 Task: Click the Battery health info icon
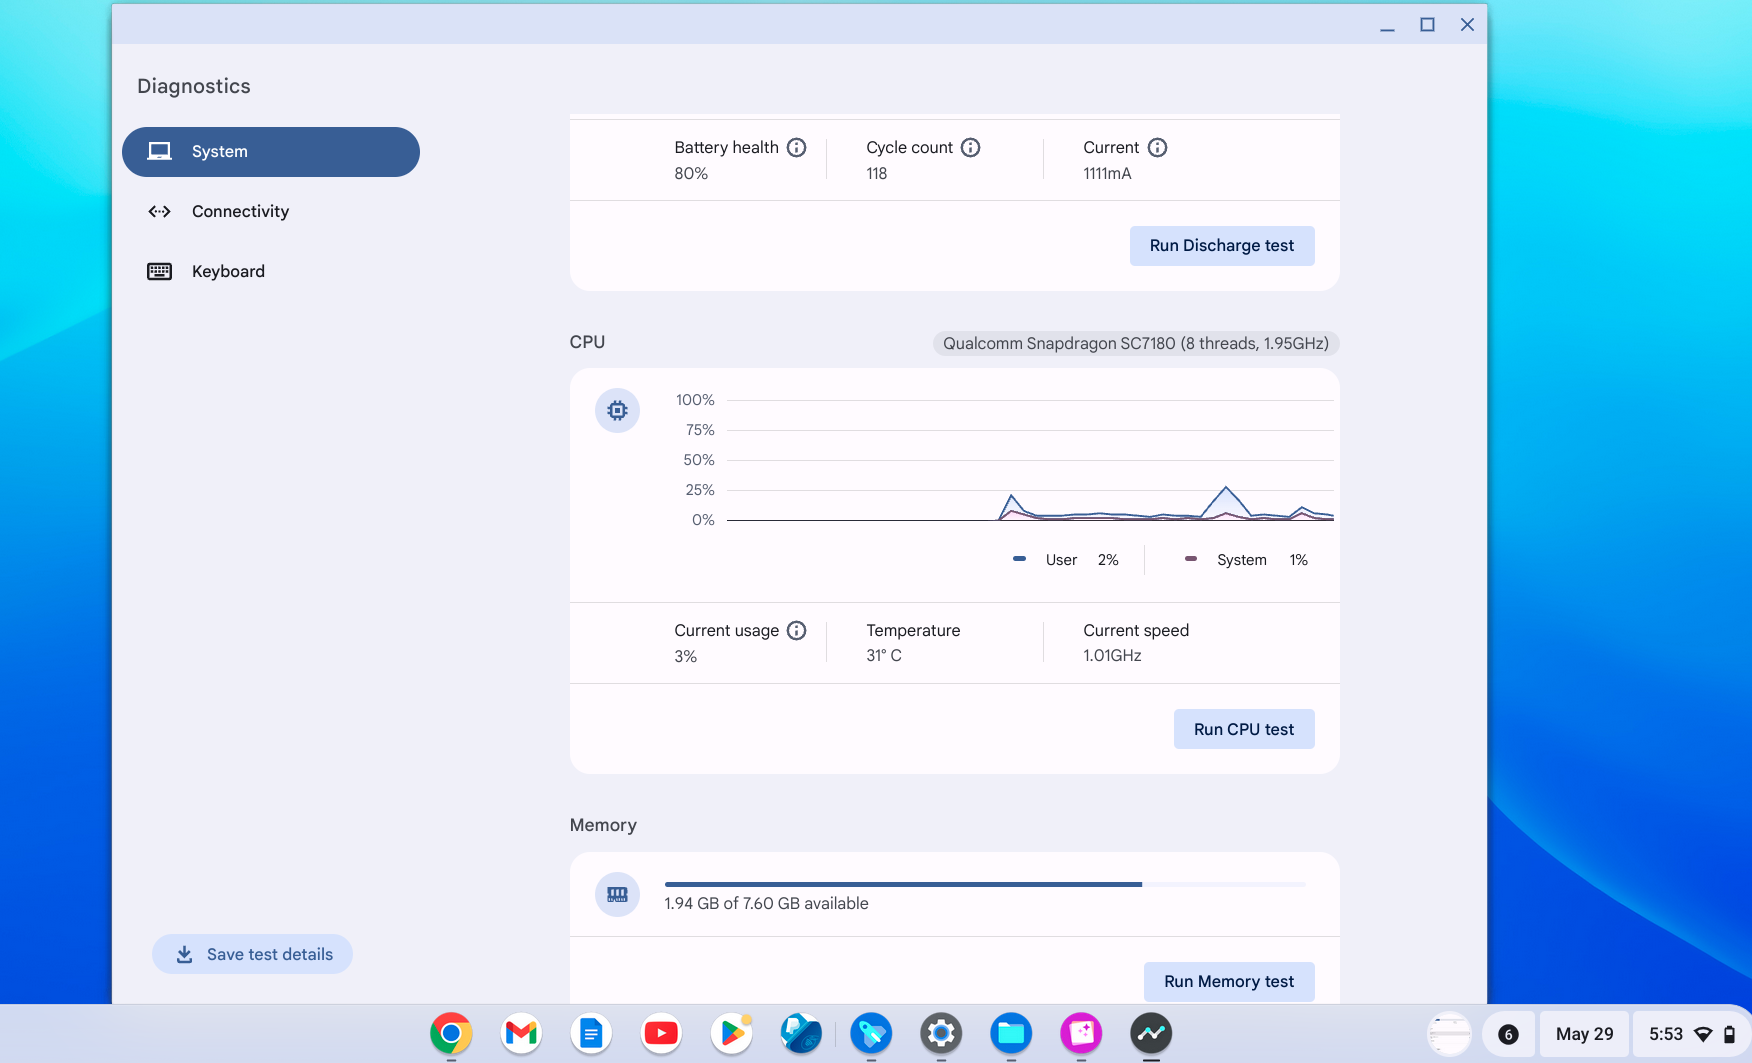tap(796, 148)
